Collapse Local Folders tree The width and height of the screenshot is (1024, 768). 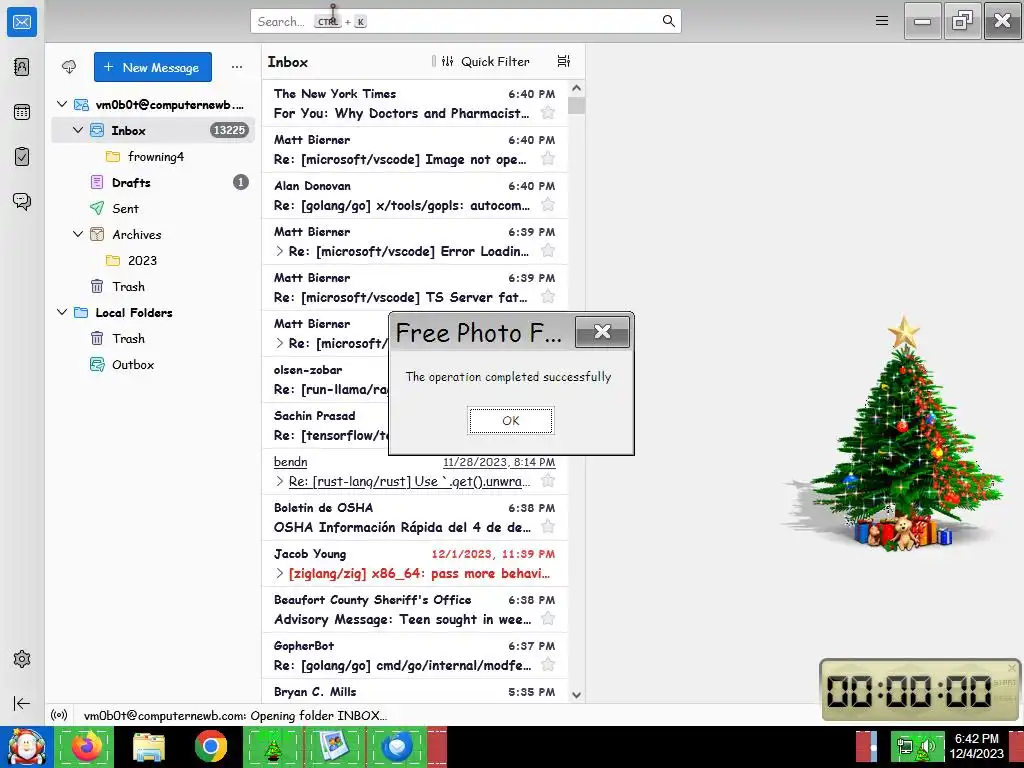point(62,312)
